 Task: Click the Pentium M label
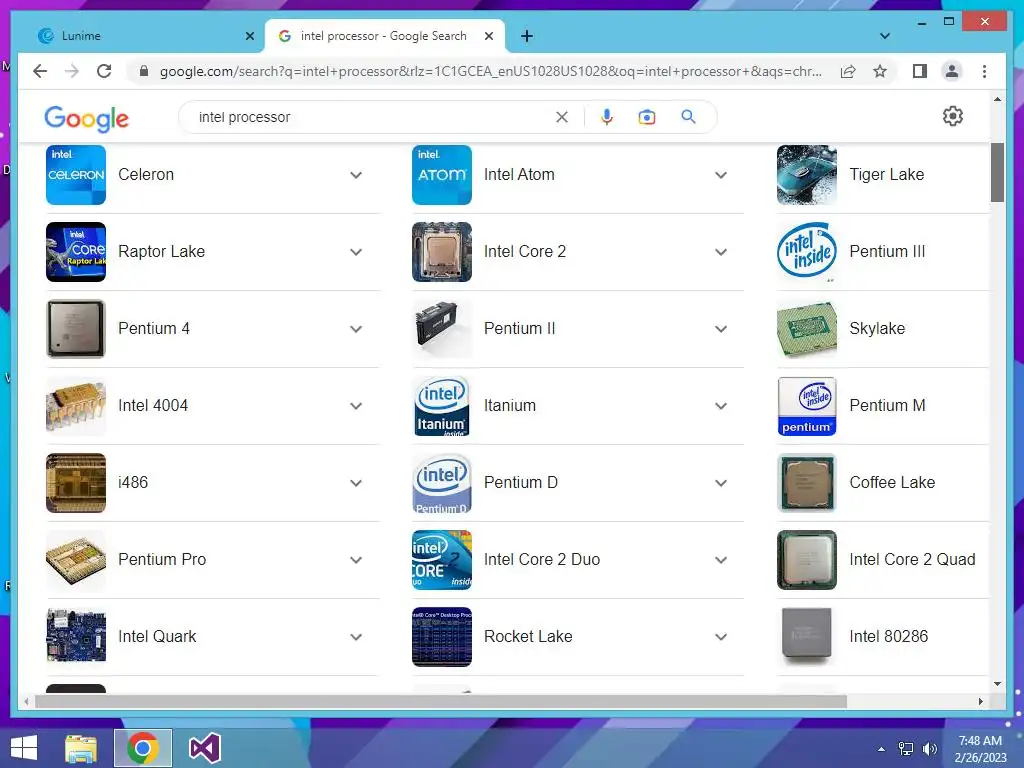click(x=887, y=406)
